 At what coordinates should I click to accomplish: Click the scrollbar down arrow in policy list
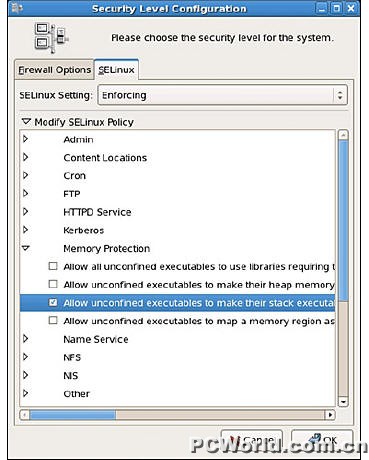click(x=343, y=401)
